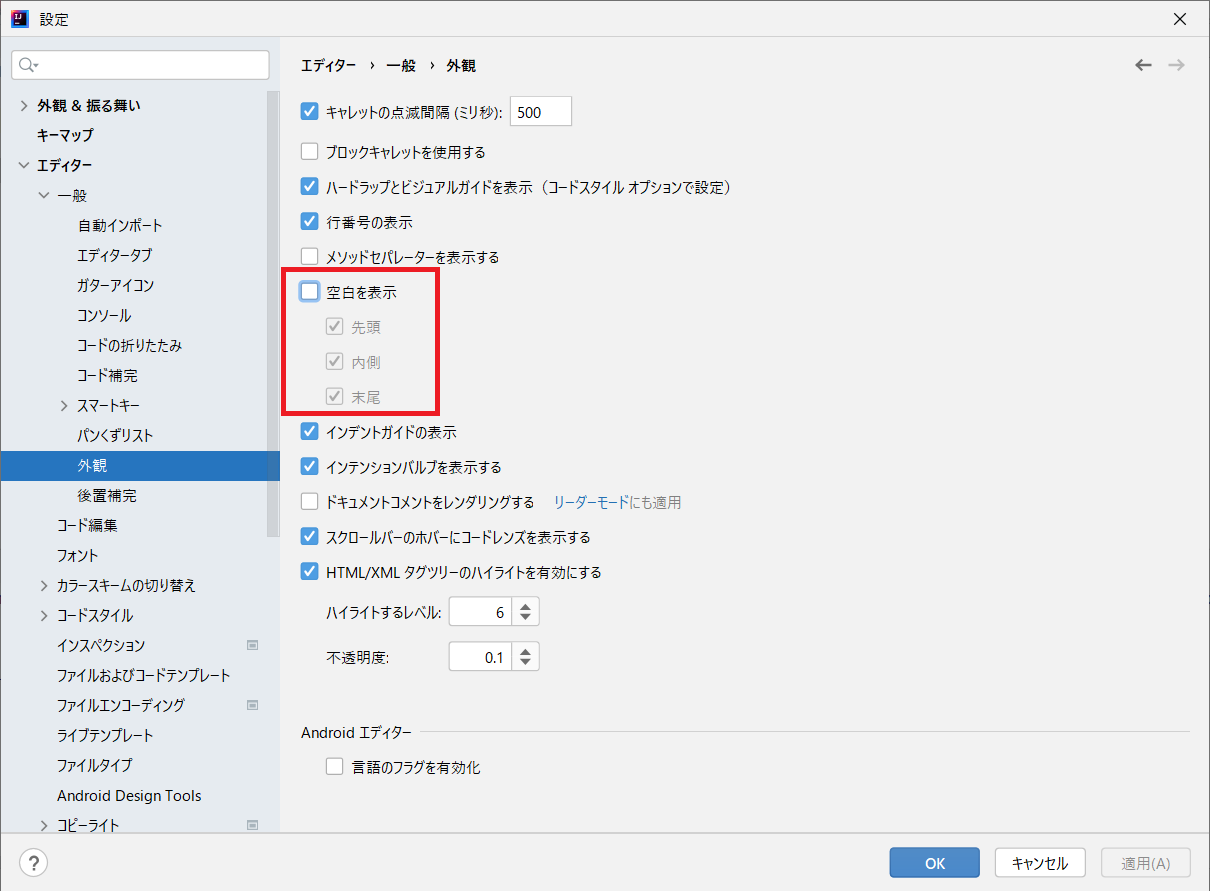Toggle HTML/XML タグツリーのハイライト checkbox

pos(310,573)
